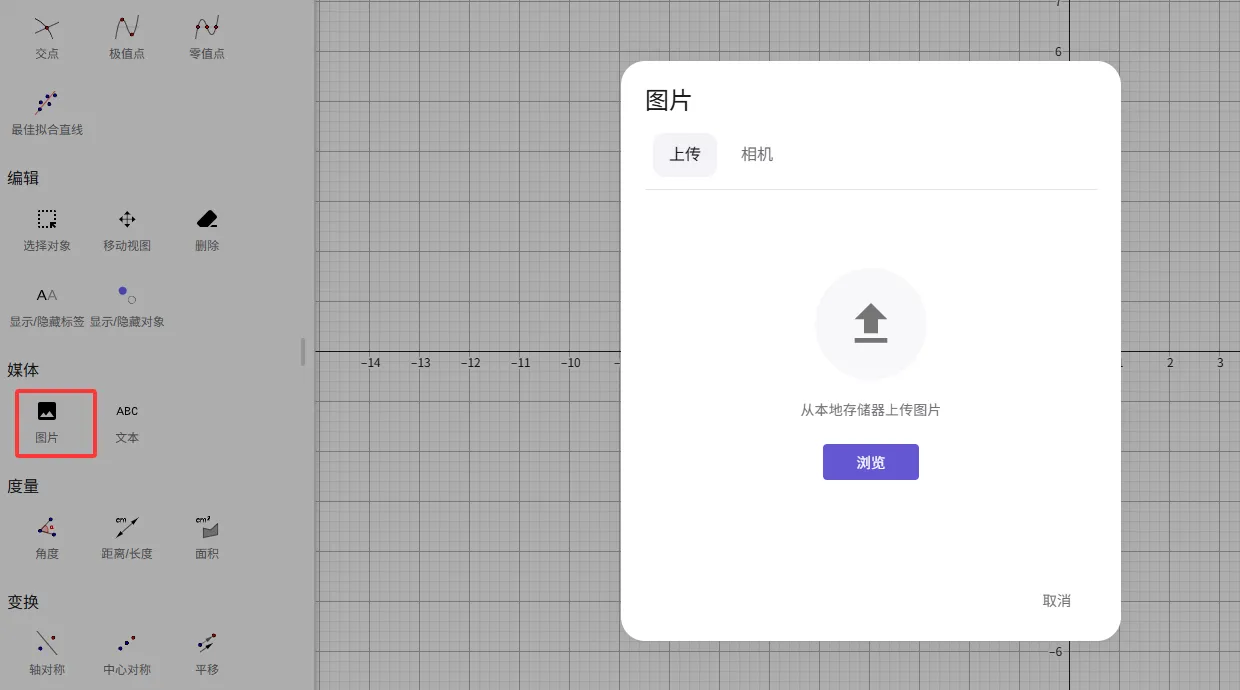Activate the 选择对象 selection tool
The height and width of the screenshot is (690, 1240).
47,228
